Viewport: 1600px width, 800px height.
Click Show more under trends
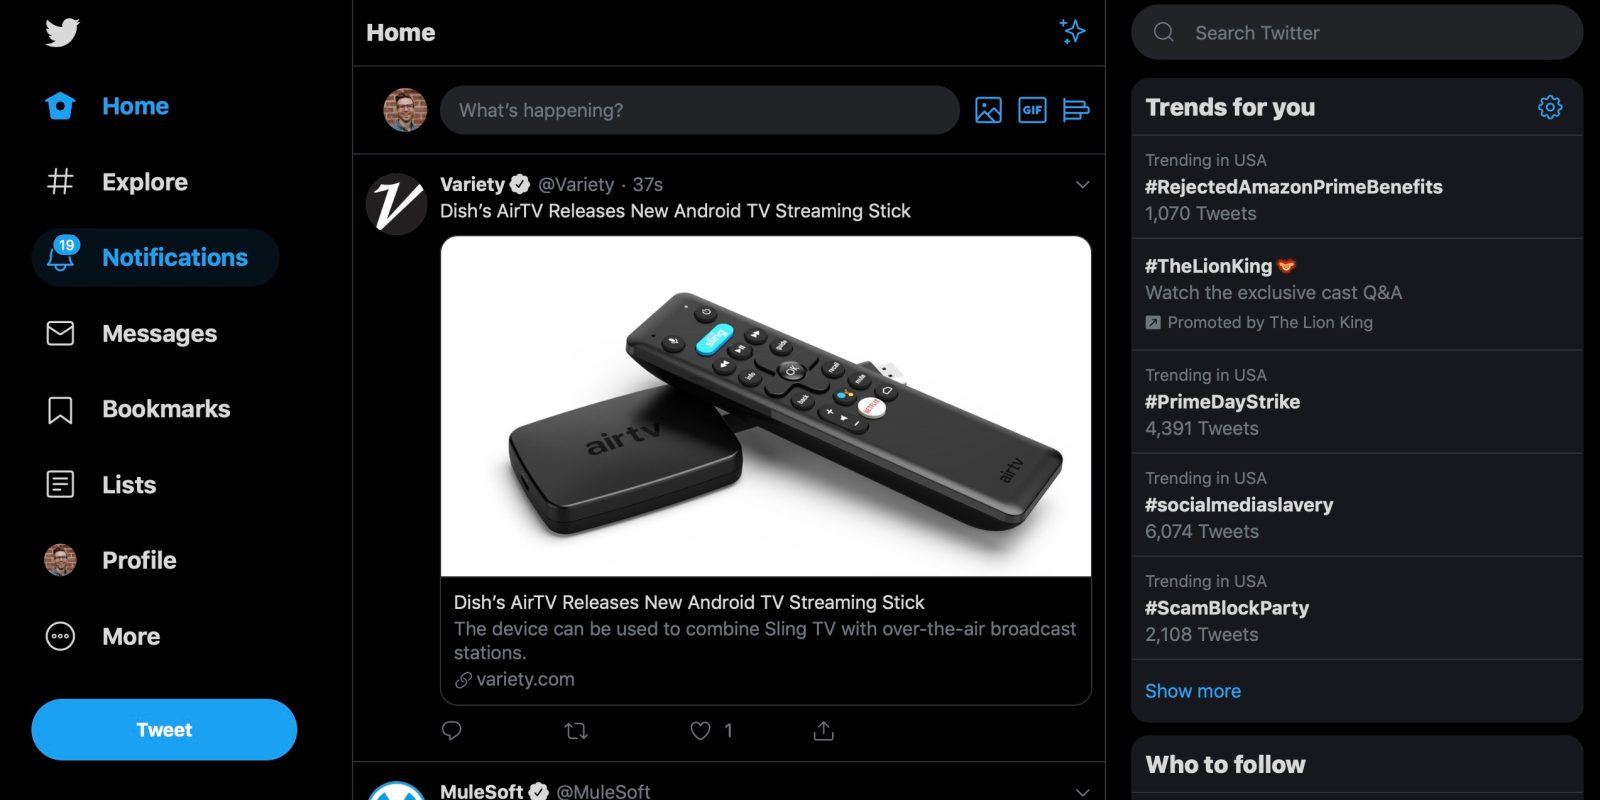(1193, 691)
